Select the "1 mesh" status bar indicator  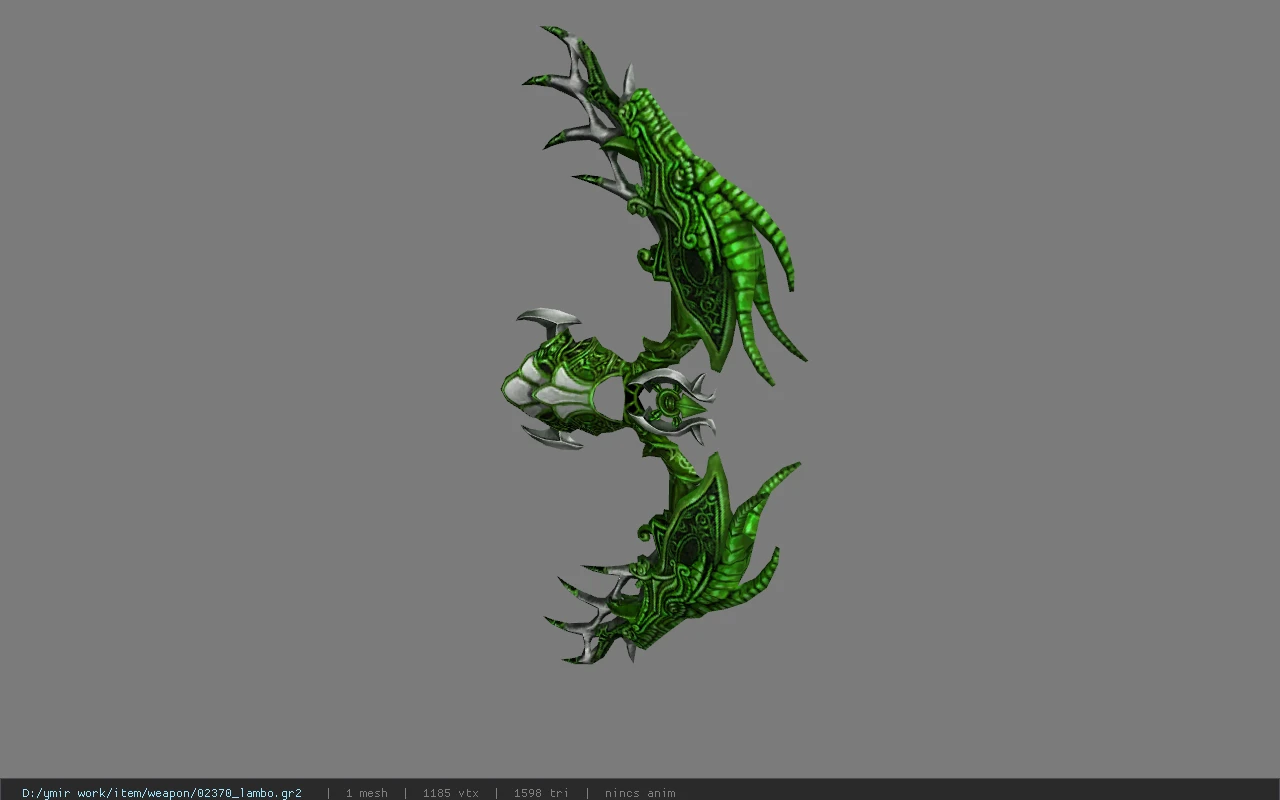366,793
